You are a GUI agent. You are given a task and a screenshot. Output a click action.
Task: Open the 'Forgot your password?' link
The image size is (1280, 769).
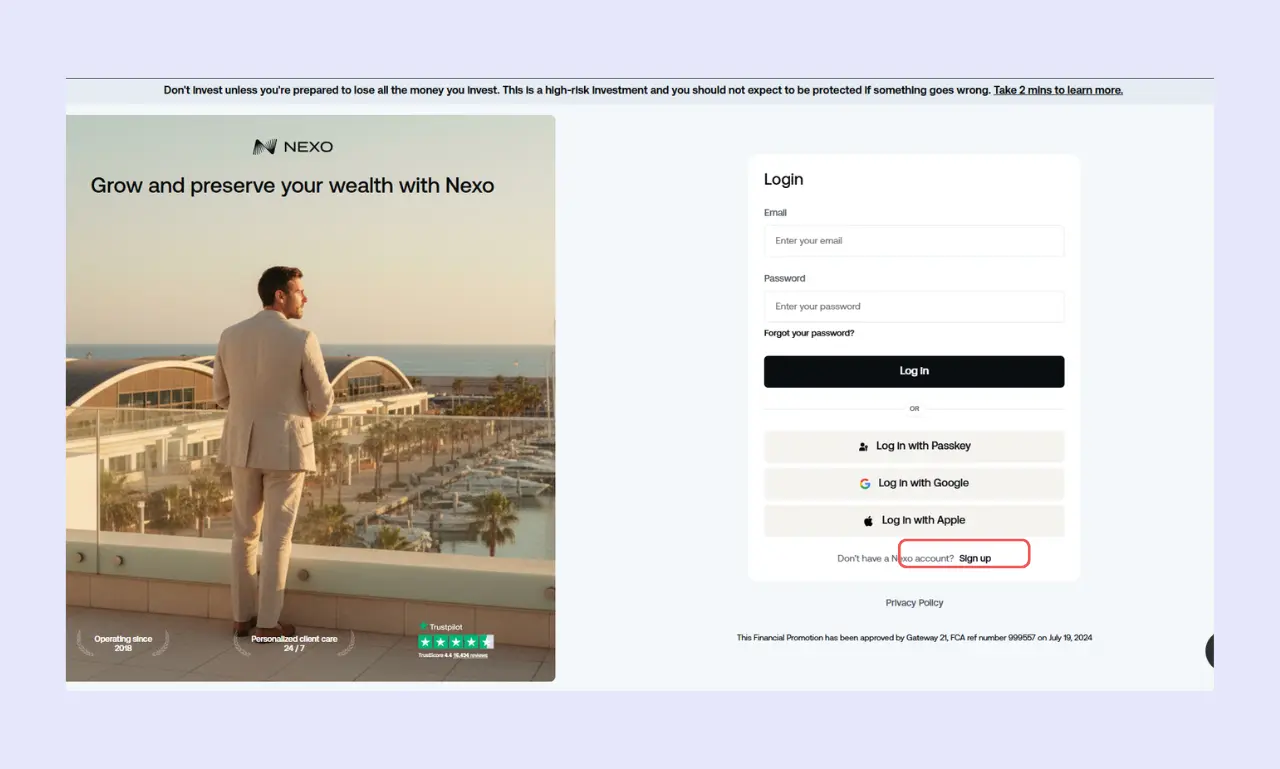coord(809,333)
